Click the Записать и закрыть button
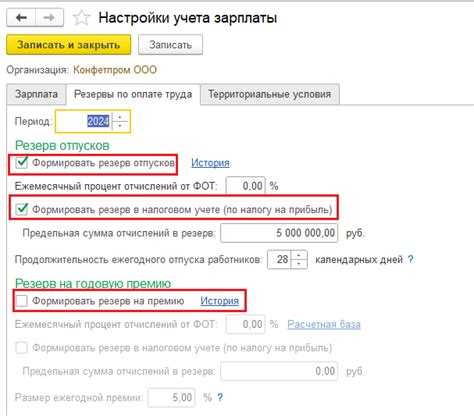 tap(68, 45)
